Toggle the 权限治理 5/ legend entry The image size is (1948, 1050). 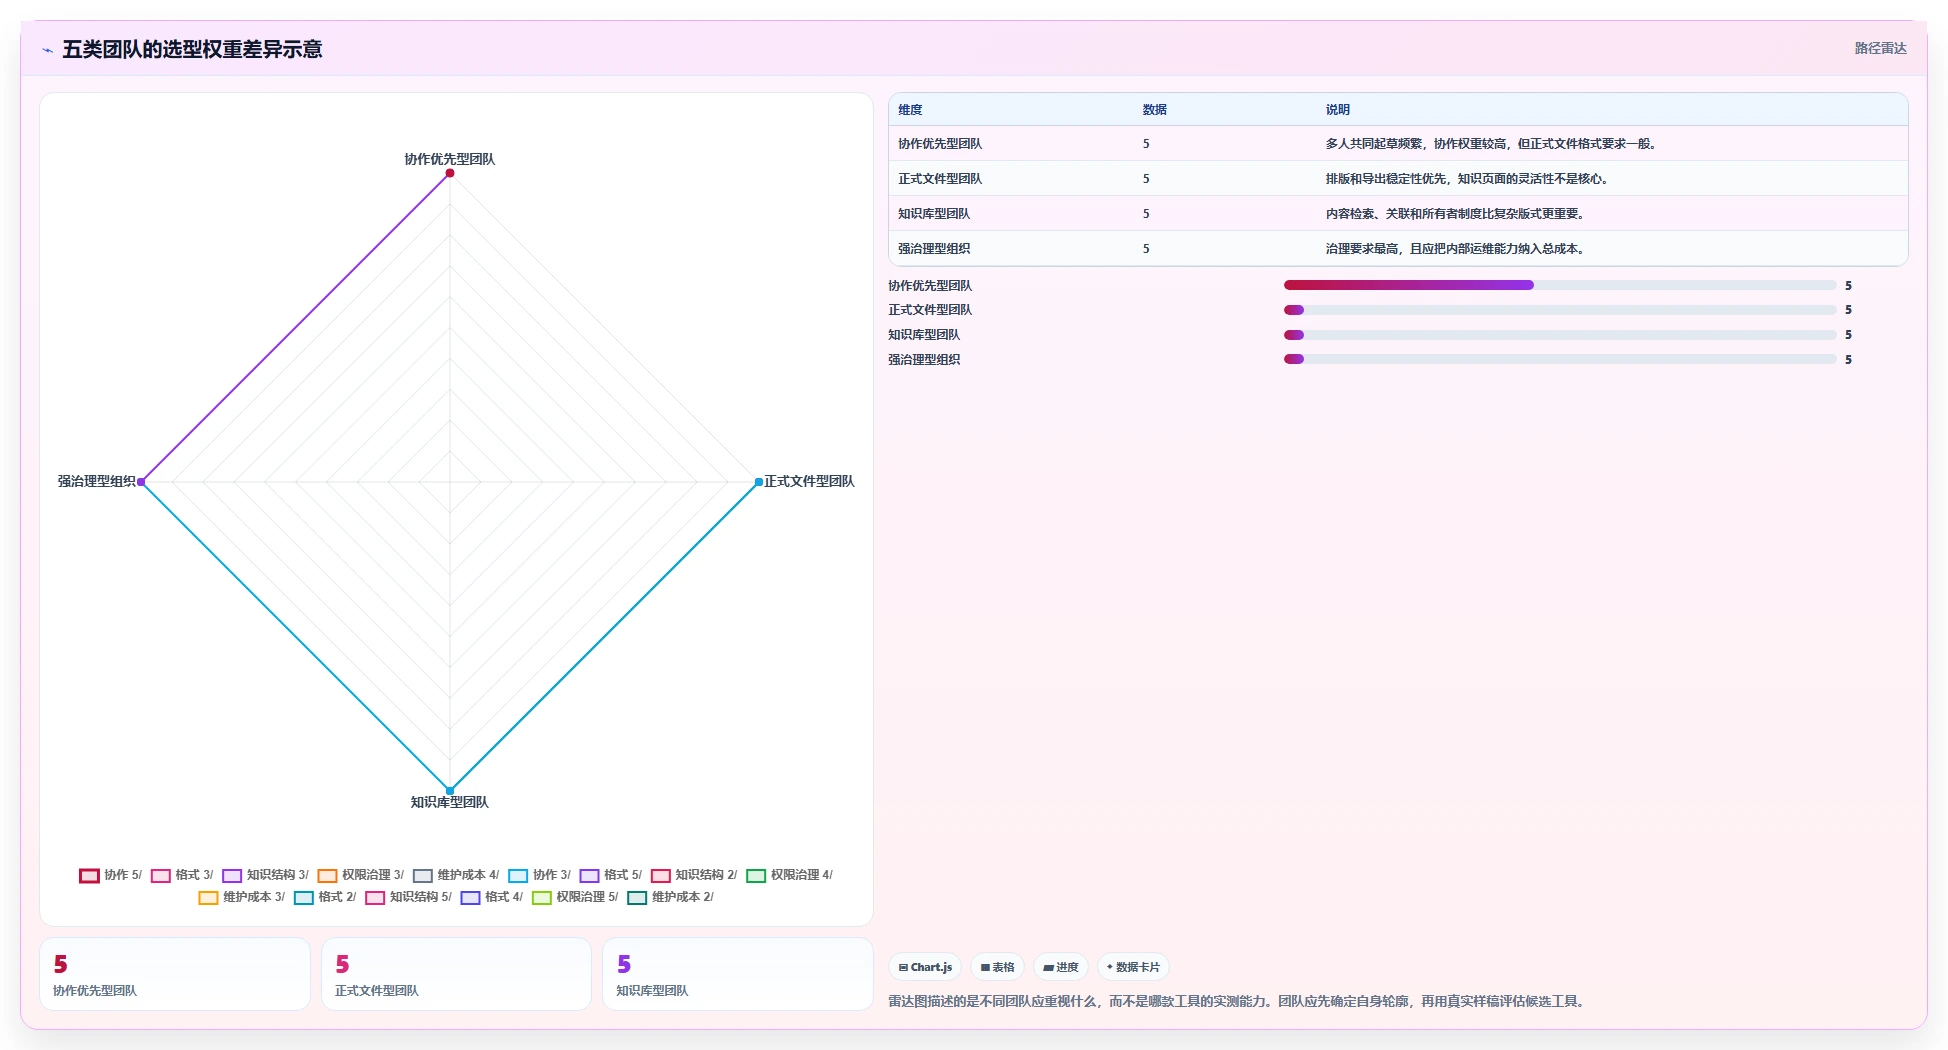pos(575,897)
